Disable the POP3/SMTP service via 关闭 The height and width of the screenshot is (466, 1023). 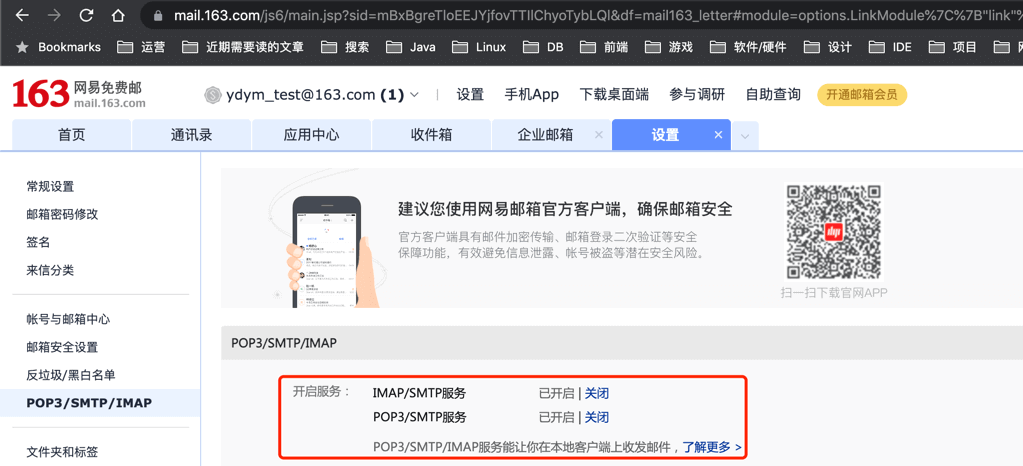pyautogui.click(x=597, y=417)
